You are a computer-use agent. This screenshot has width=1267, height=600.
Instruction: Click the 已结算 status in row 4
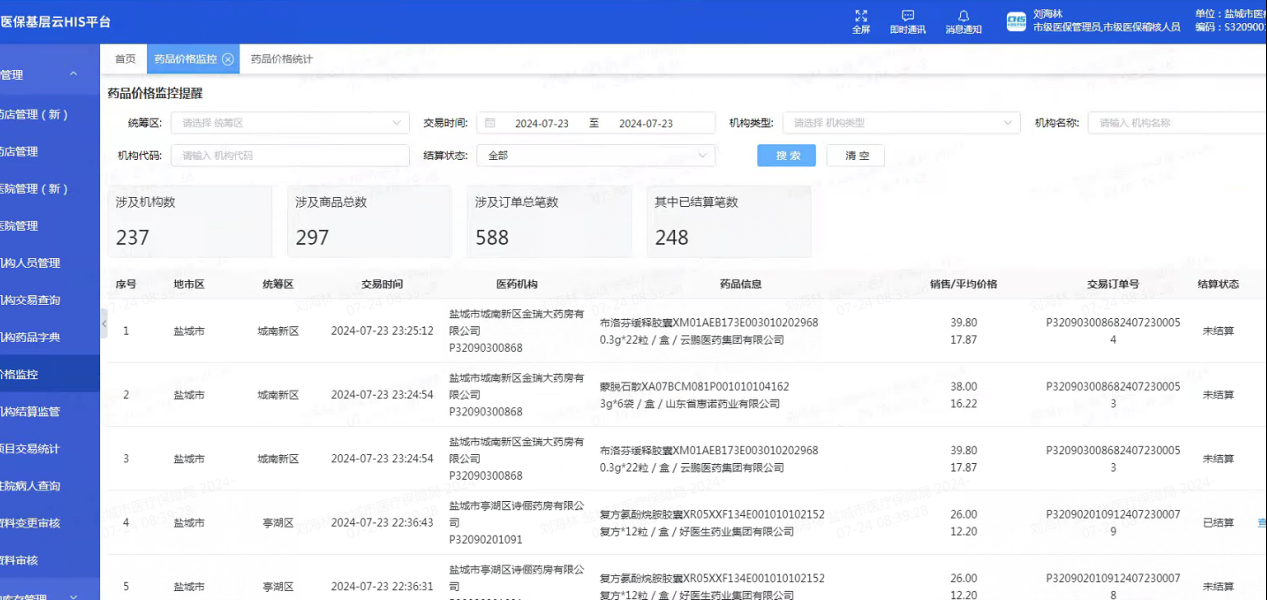point(1218,523)
